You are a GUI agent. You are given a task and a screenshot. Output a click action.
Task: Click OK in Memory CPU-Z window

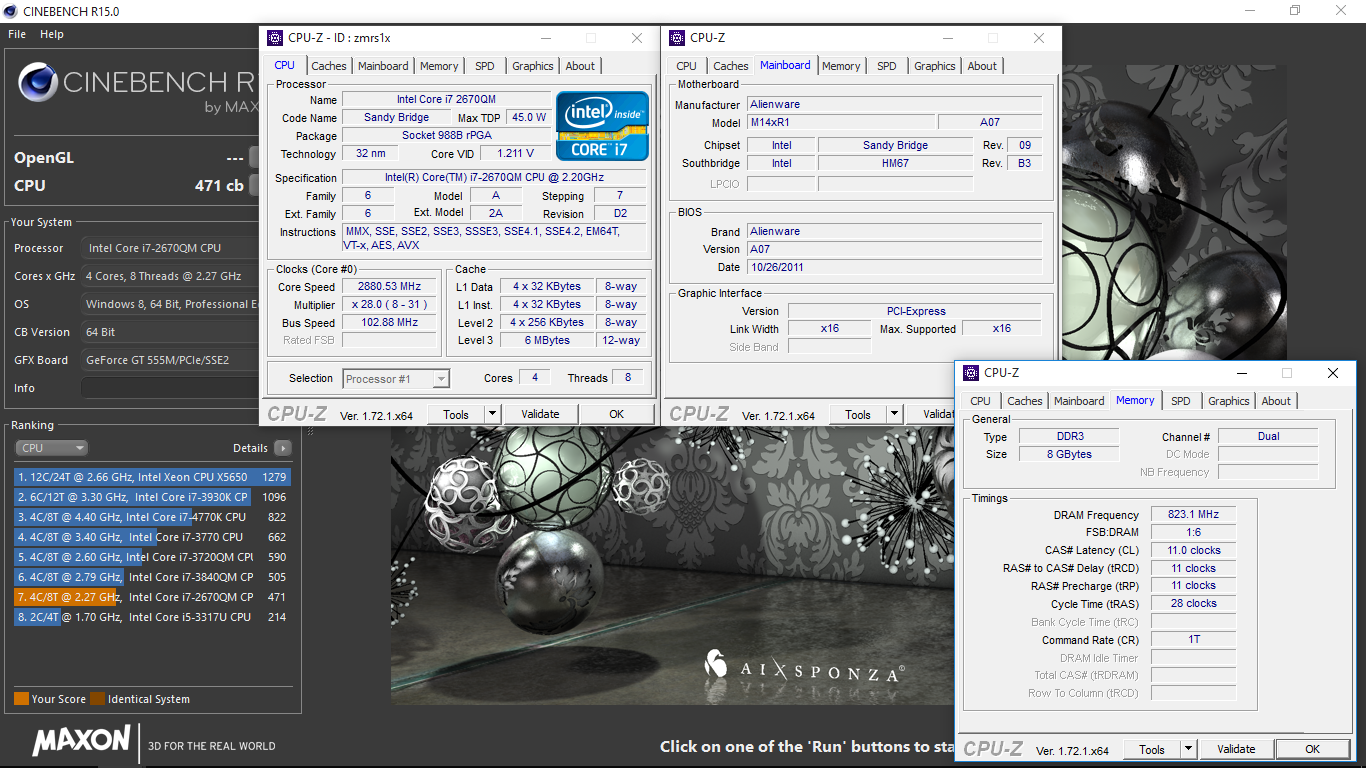click(x=1313, y=749)
